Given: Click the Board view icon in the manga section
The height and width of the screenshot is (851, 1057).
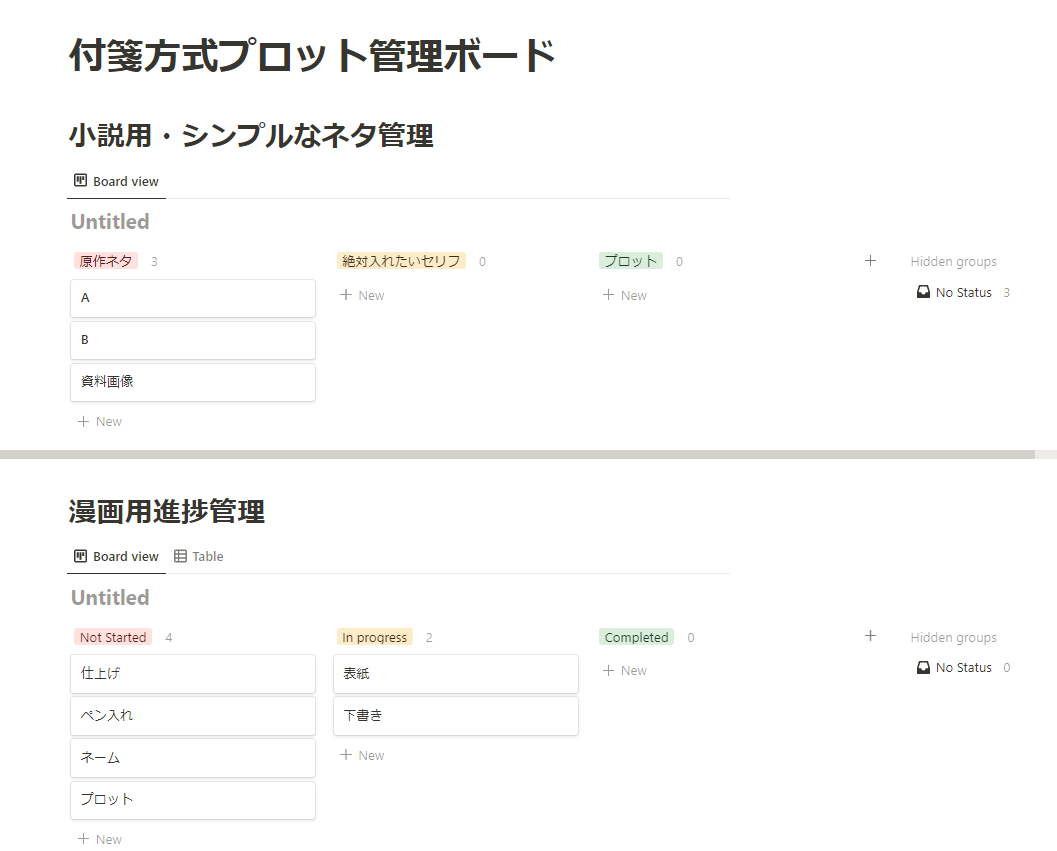Looking at the screenshot, I should (79, 556).
